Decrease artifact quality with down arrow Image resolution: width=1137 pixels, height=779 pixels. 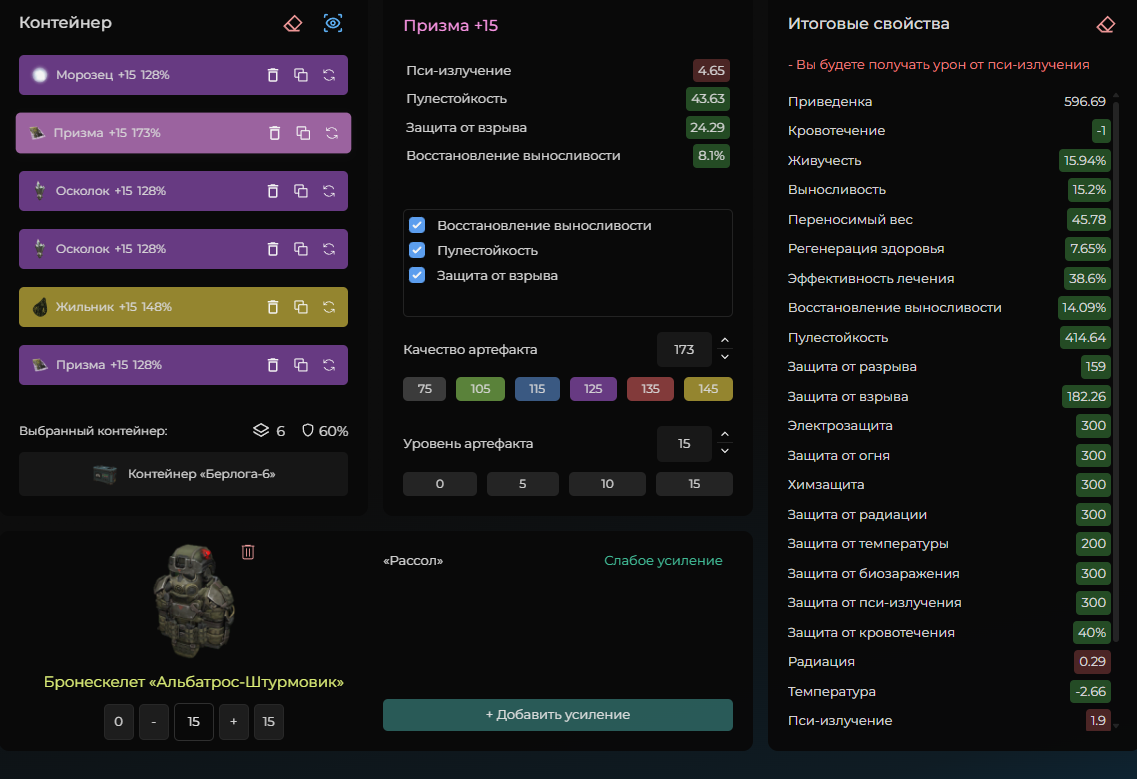pos(724,357)
